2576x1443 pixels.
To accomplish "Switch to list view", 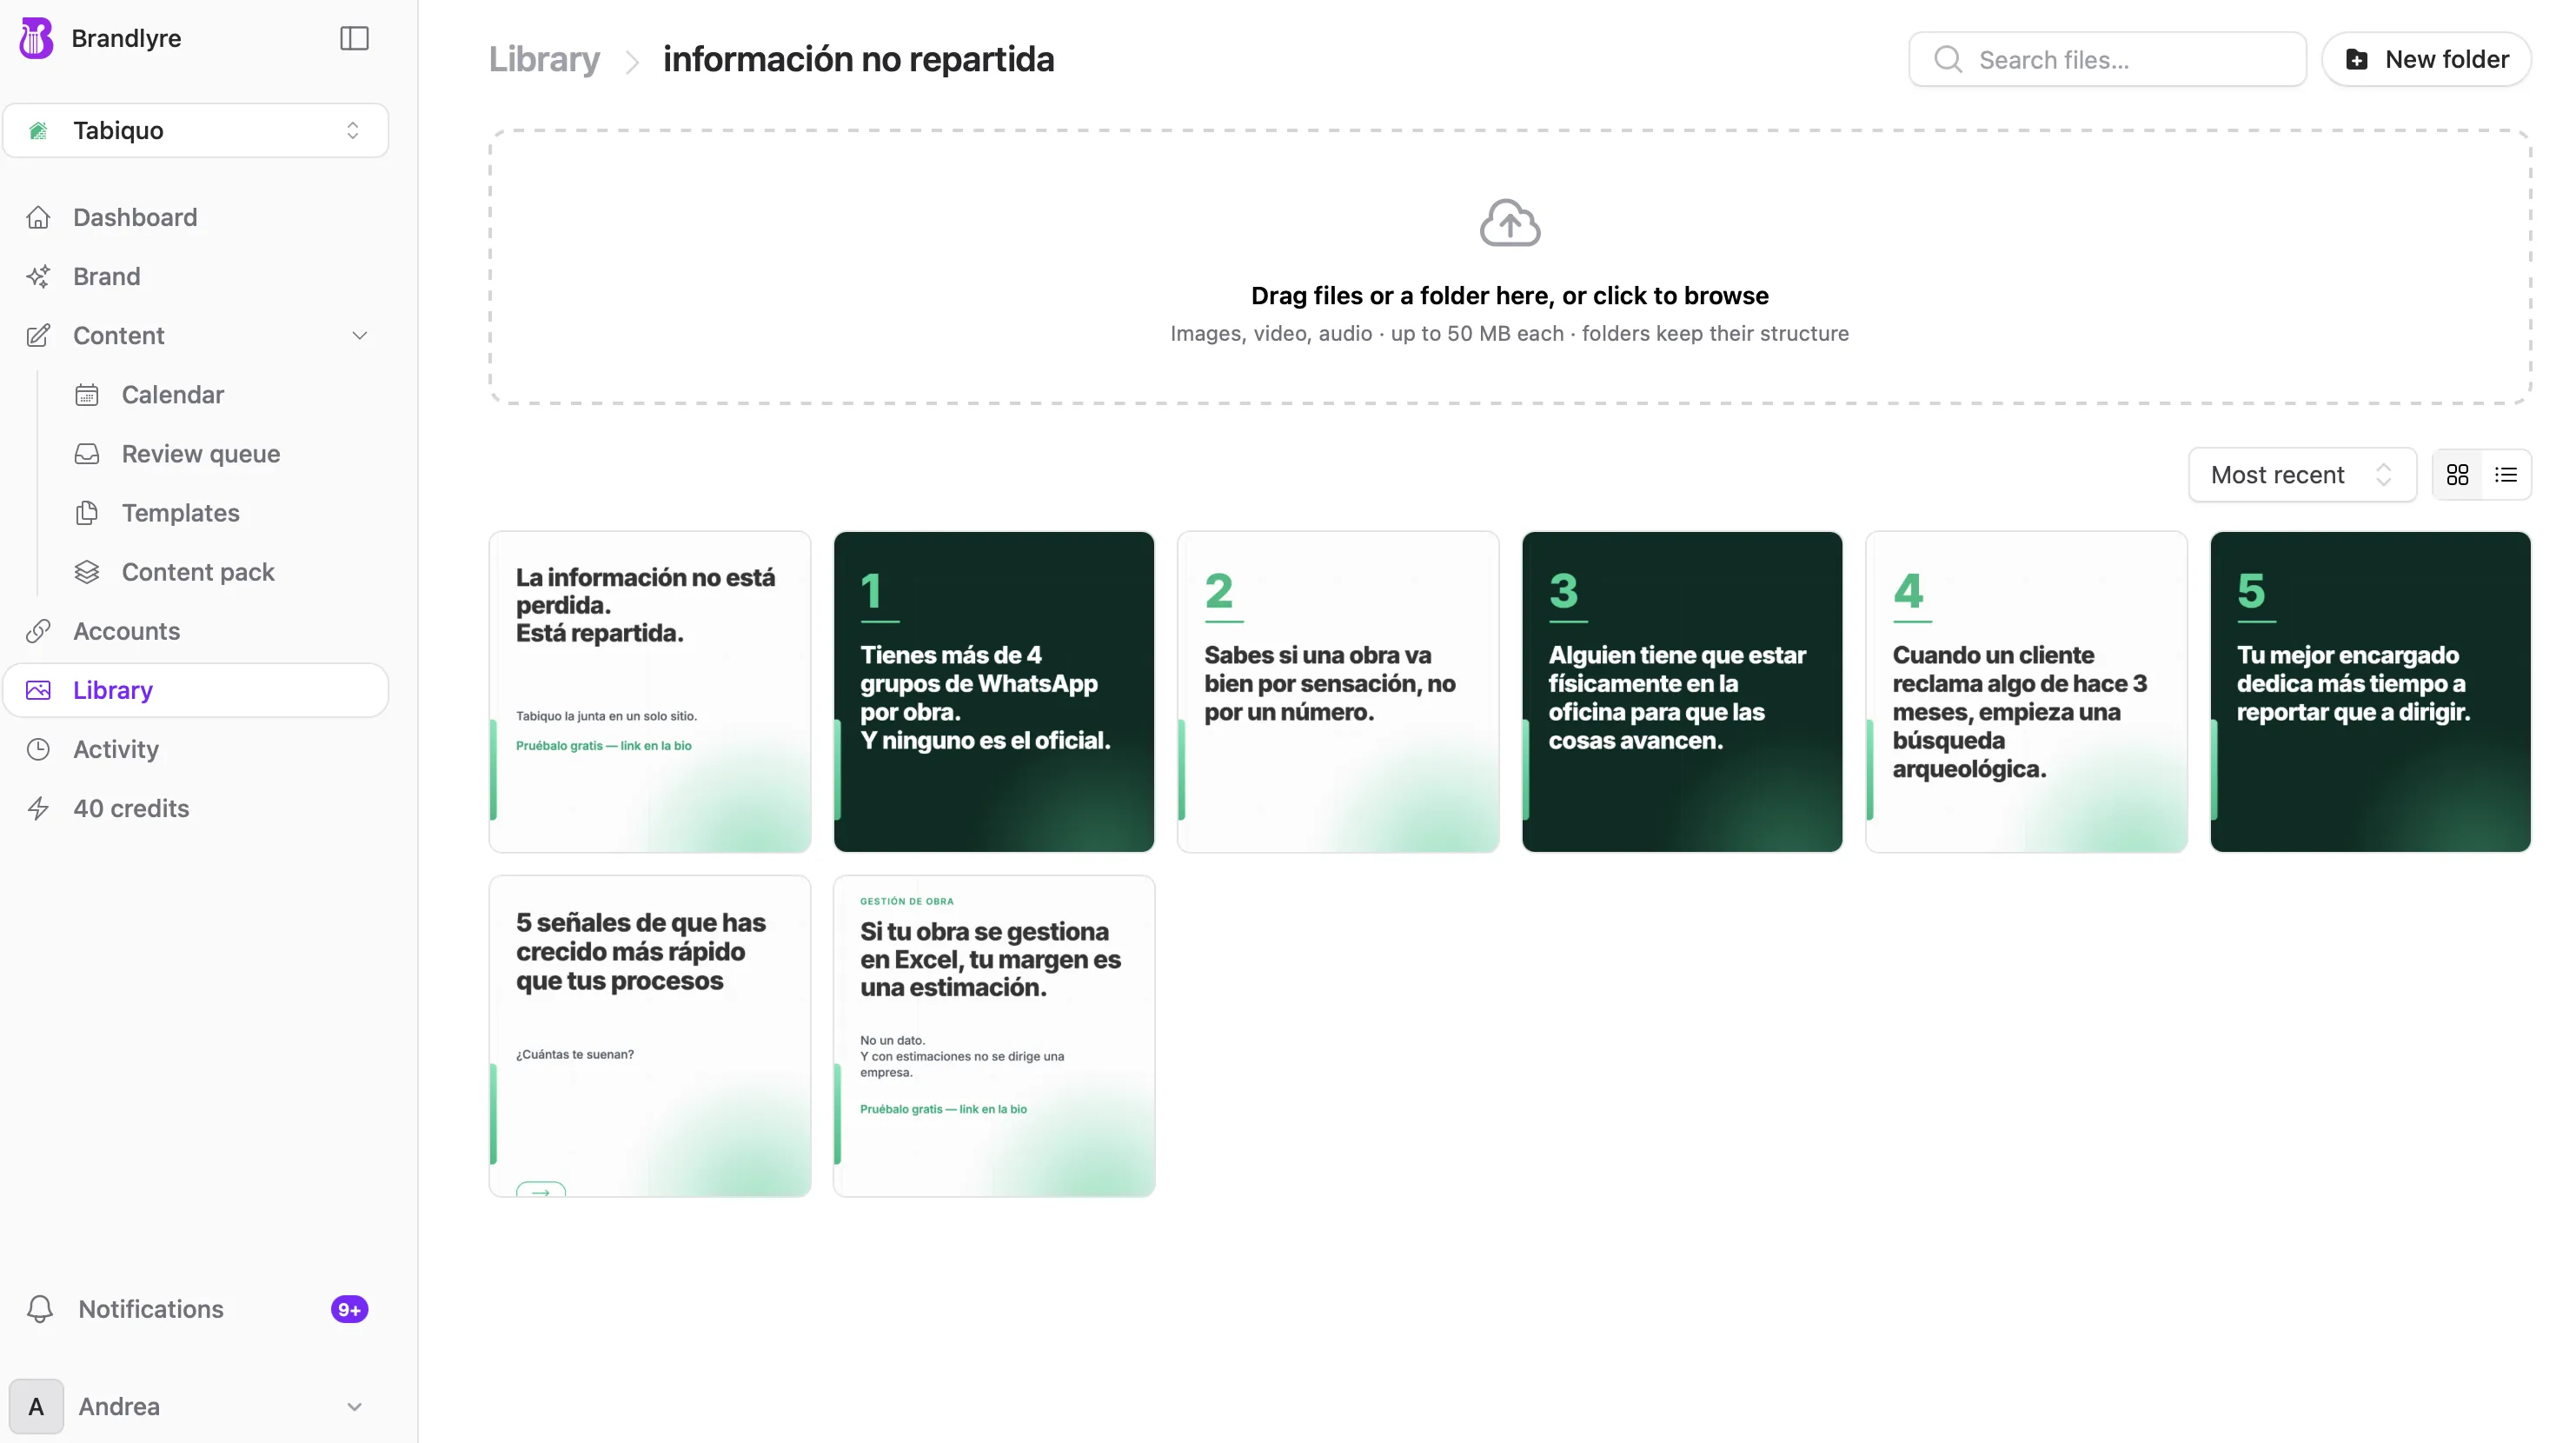I will tap(2505, 474).
